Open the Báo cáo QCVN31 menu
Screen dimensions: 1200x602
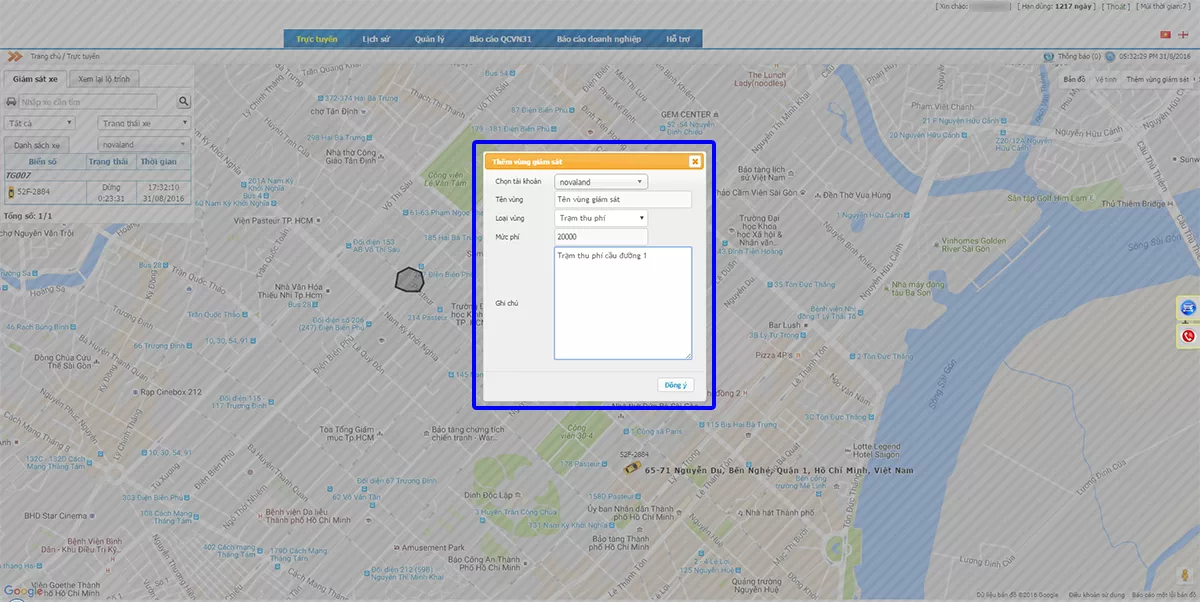click(x=500, y=39)
